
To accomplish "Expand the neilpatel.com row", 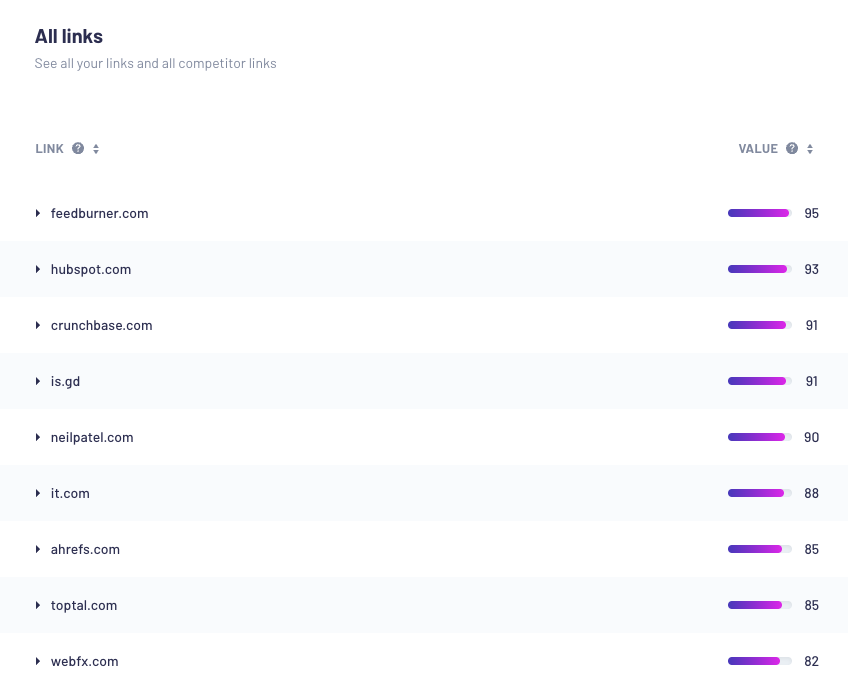I will (x=38, y=437).
